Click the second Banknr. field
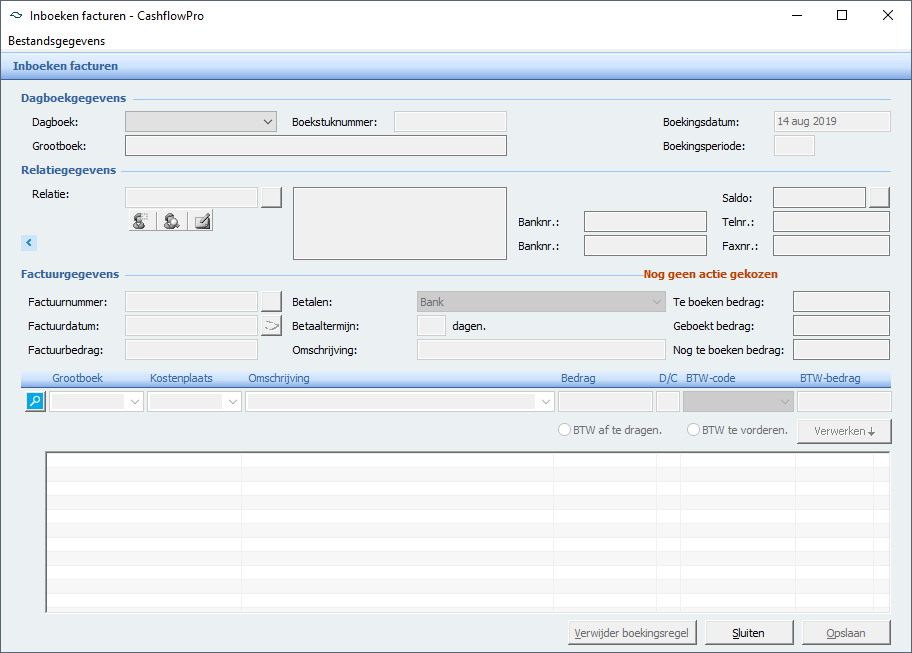 645,245
